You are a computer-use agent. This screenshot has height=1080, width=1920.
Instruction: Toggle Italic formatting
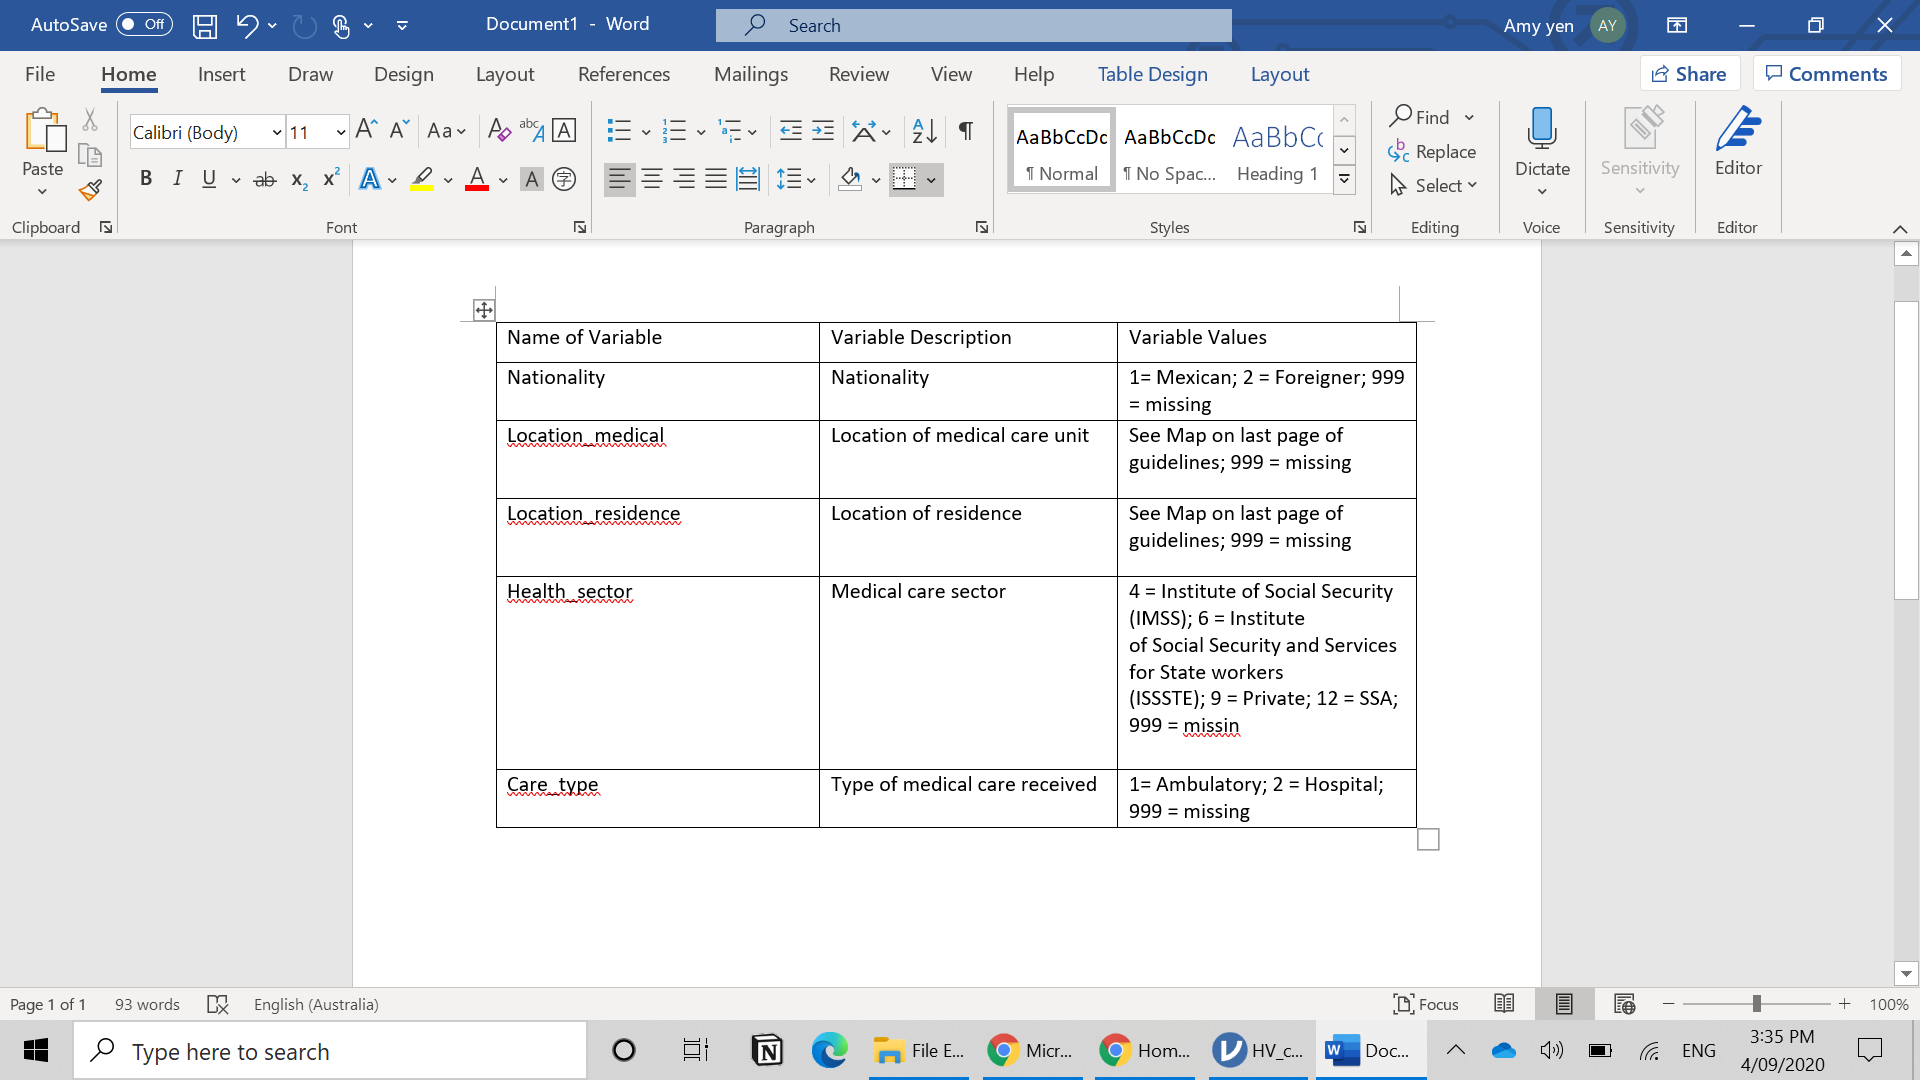pos(177,180)
